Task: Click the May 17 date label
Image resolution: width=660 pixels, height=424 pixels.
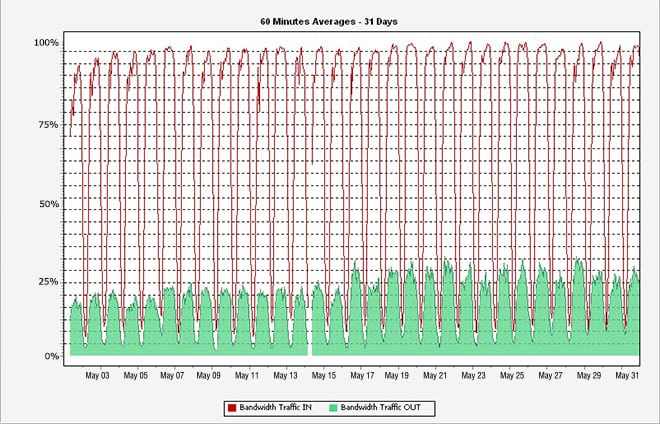Action: 362,375
